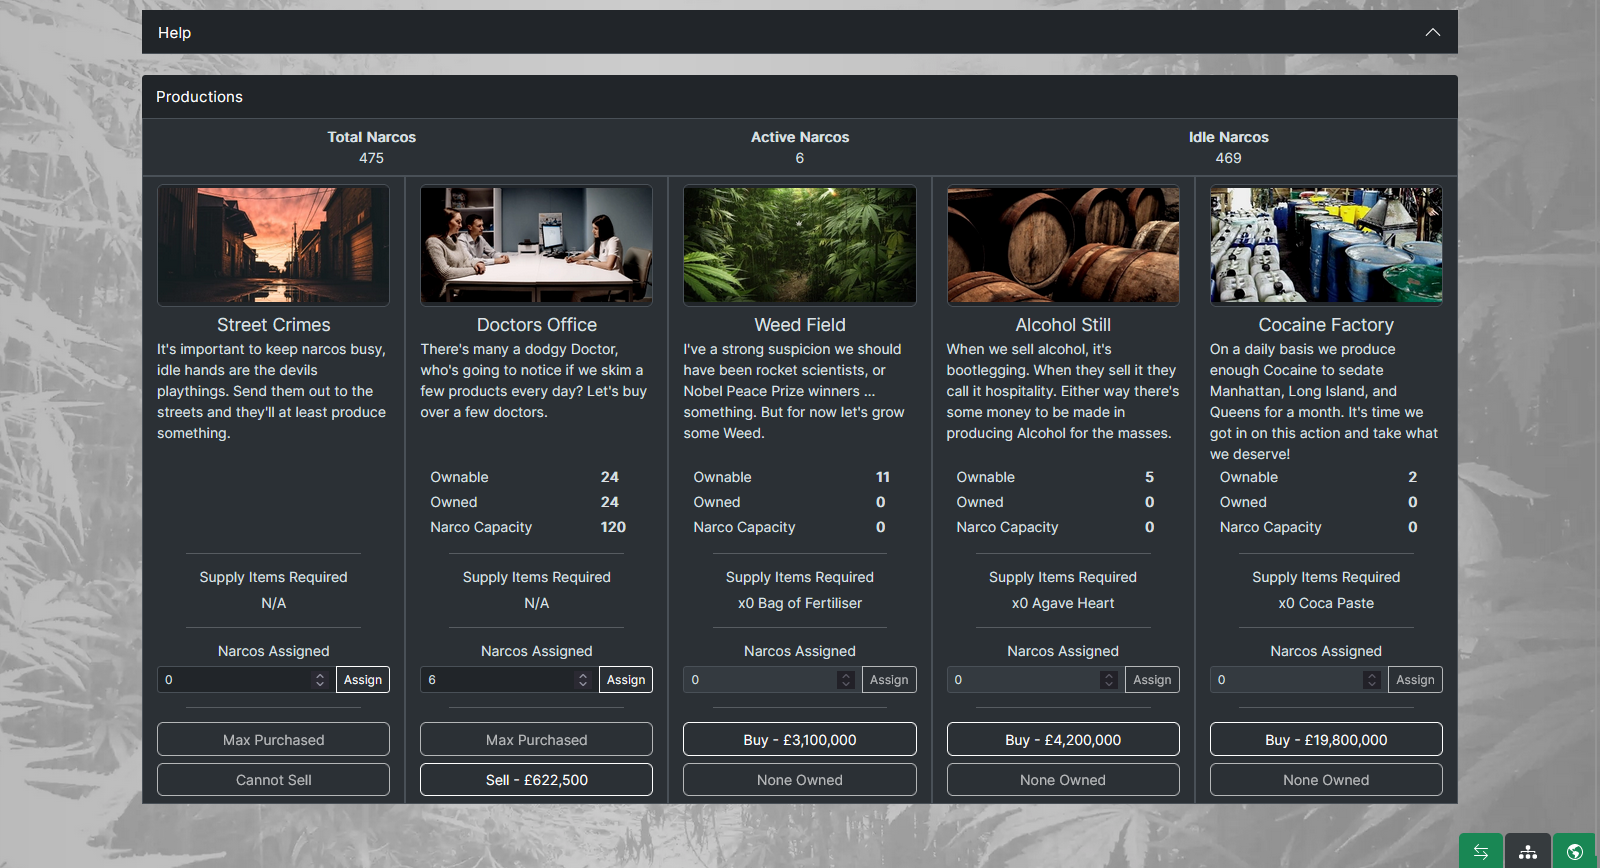
Task: Click Doctors Office narcos stepper arrows
Action: 583,680
